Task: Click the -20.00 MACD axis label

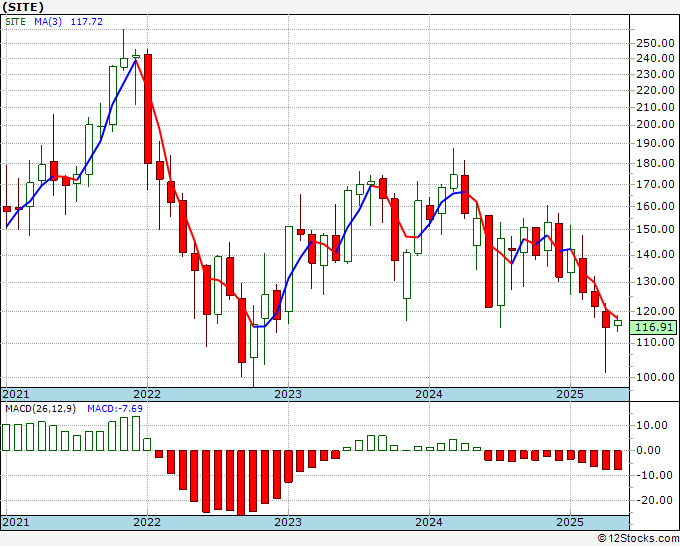Action: pyautogui.click(x=652, y=500)
